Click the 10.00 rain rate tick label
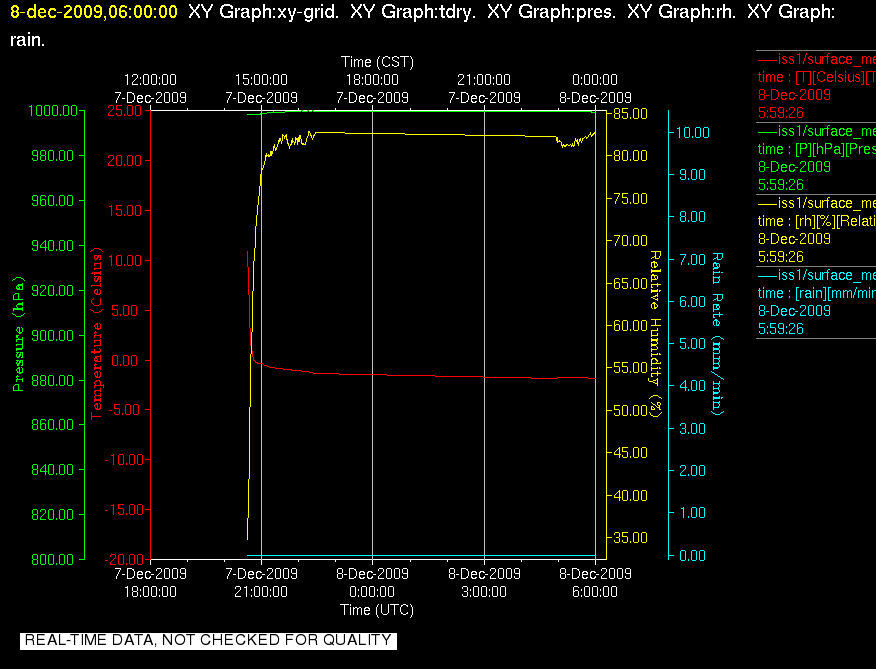Screen dimensions: 876x669 pyautogui.click(x=693, y=132)
